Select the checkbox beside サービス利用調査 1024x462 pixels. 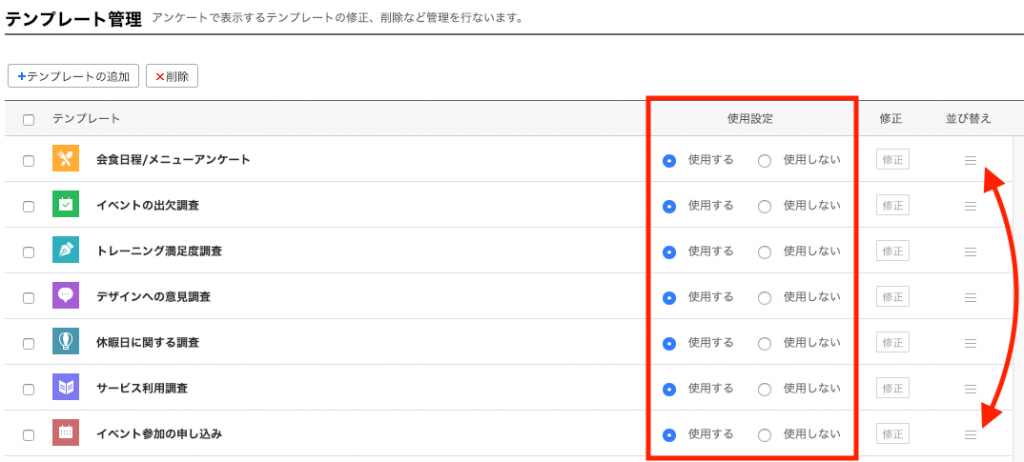pos(29,389)
